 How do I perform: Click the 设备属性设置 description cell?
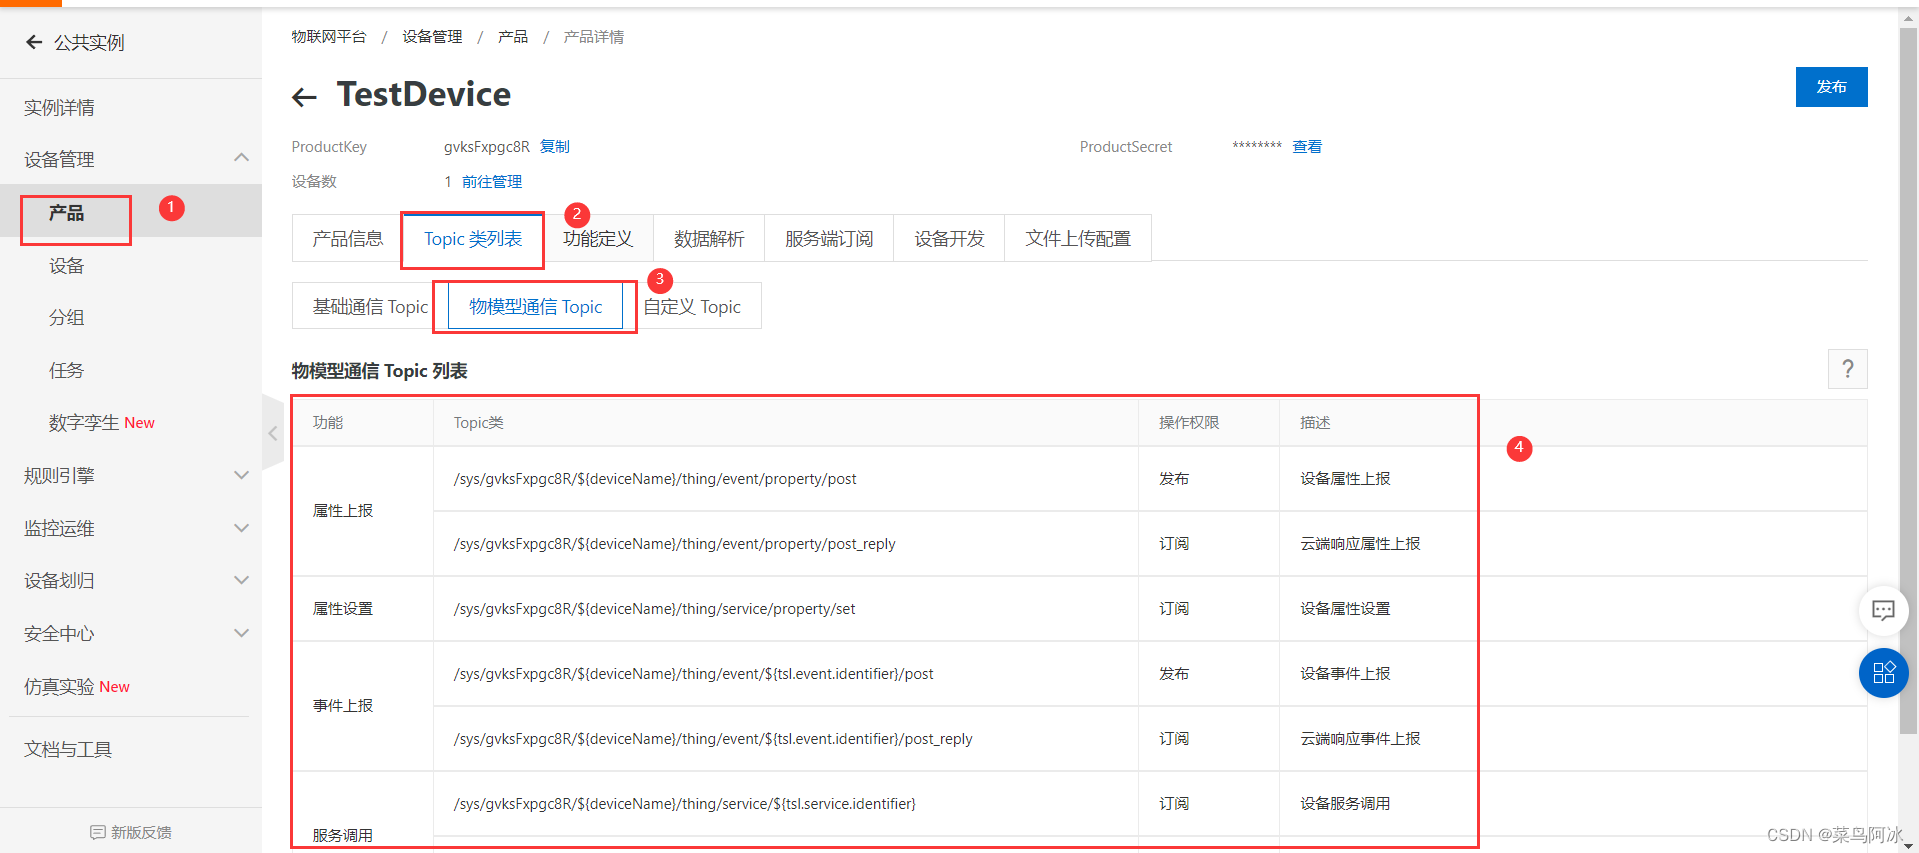1345,608
